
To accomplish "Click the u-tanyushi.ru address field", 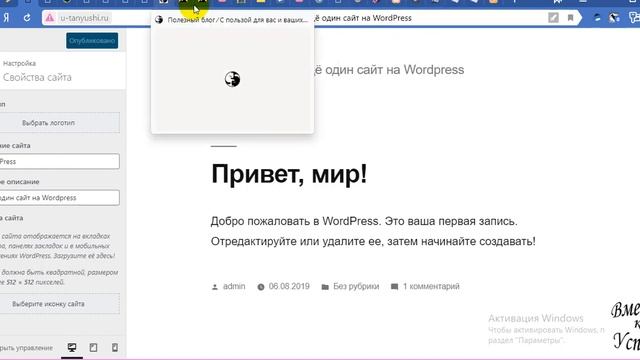I will 84,18.
